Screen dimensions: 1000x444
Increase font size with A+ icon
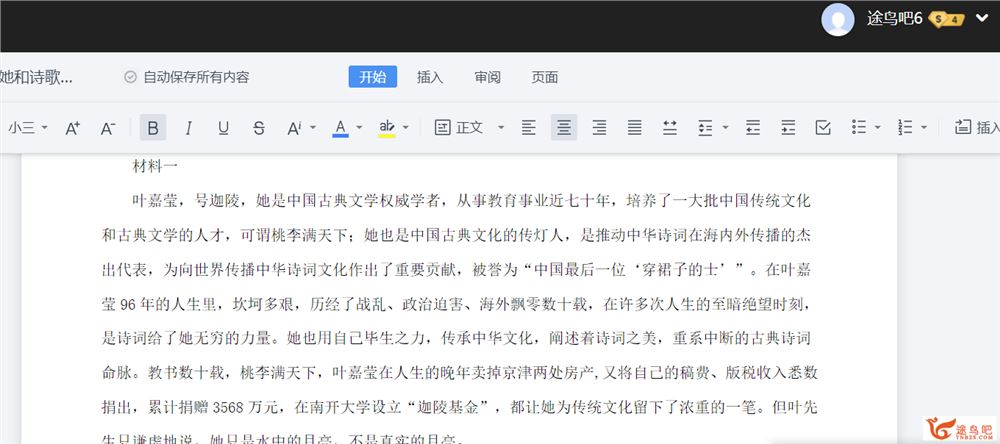click(x=72, y=128)
